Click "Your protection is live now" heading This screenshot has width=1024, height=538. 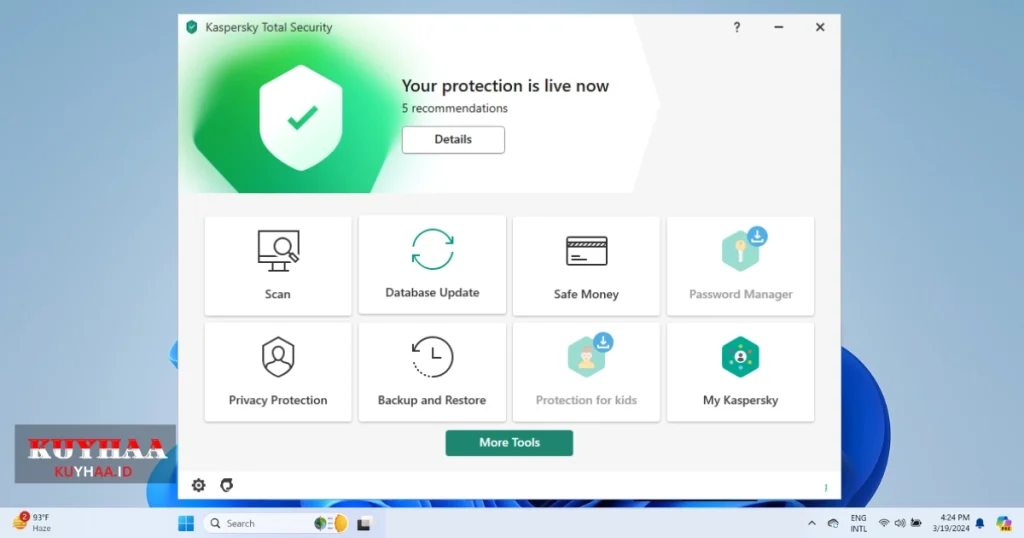click(505, 86)
